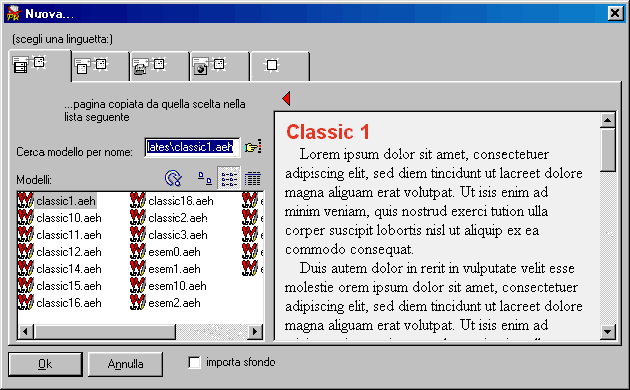Switch to the third tab with printer icon
The image size is (630, 390).
pyautogui.click(x=160, y=66)
